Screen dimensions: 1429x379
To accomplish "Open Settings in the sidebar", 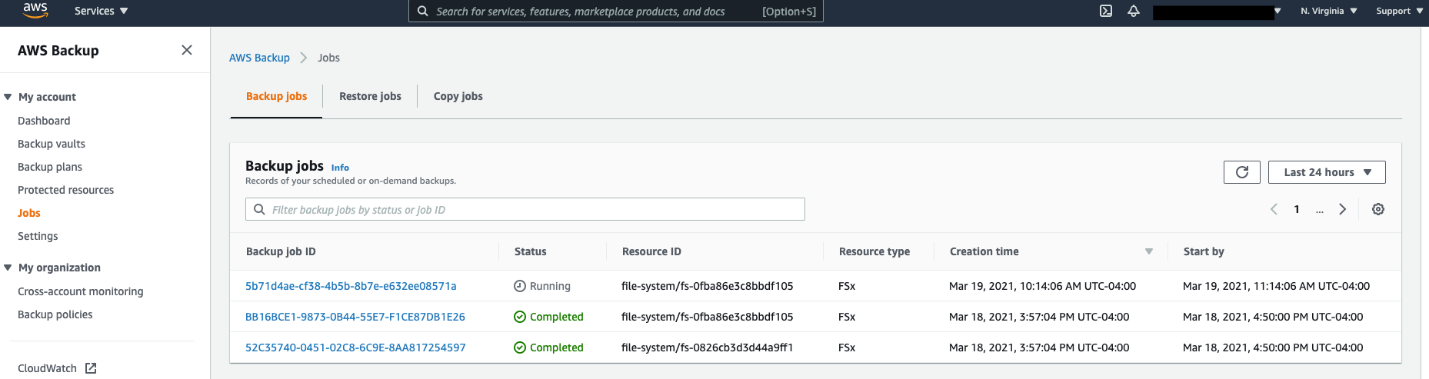I will (38, 236).
